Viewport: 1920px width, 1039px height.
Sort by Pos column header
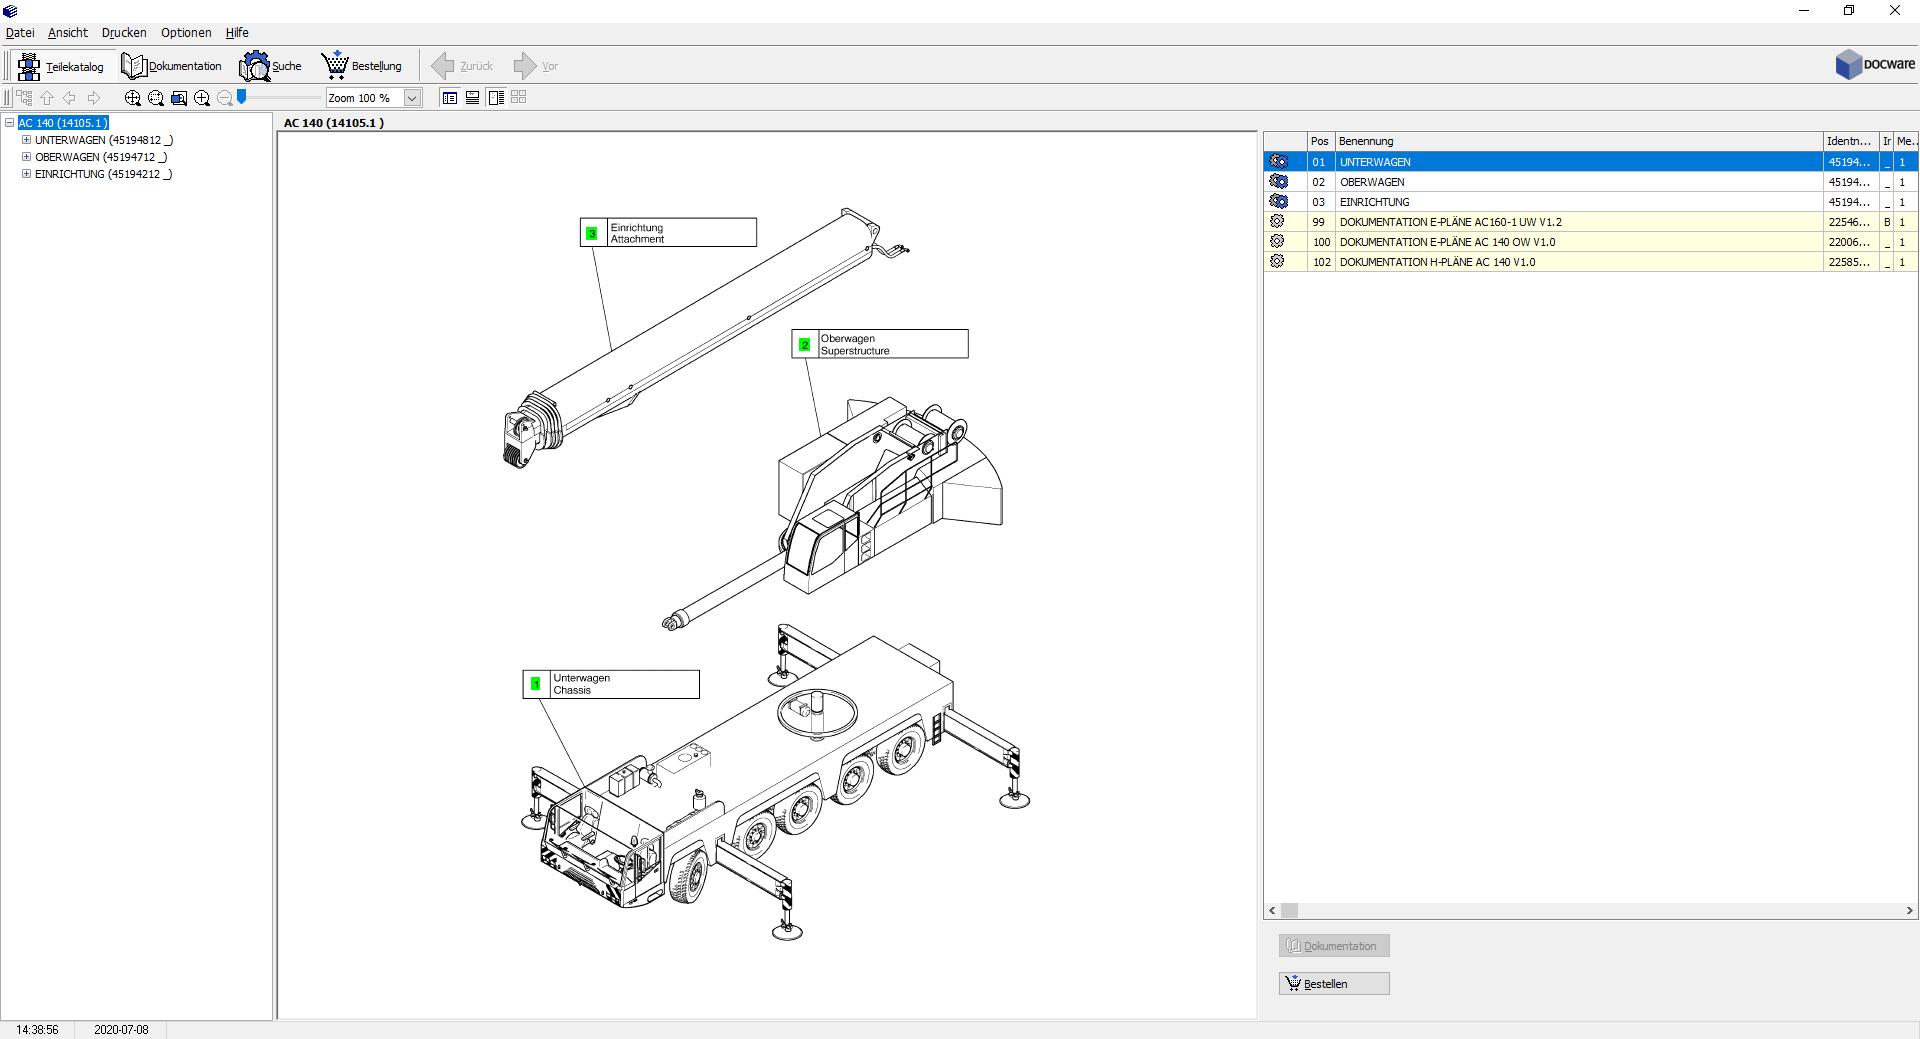[x=1321, y=141]
